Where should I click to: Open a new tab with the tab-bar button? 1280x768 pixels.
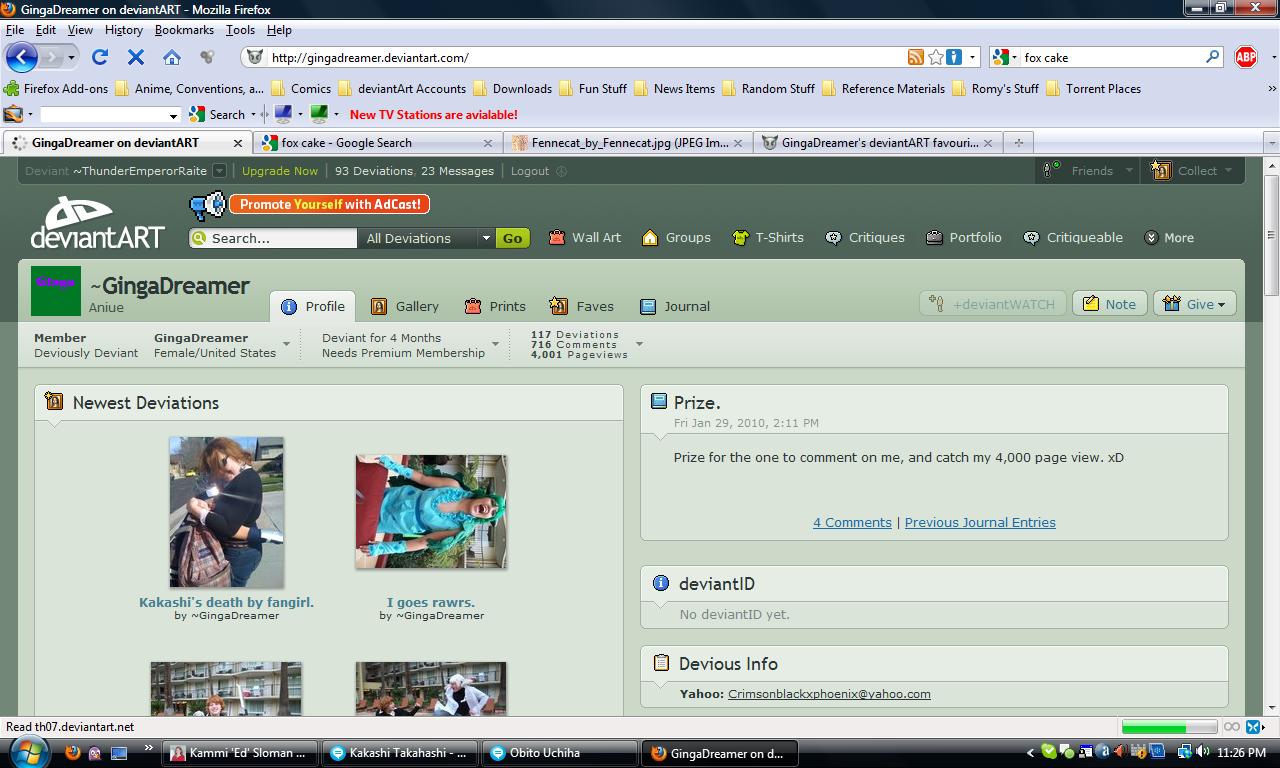pos(1018,142)
